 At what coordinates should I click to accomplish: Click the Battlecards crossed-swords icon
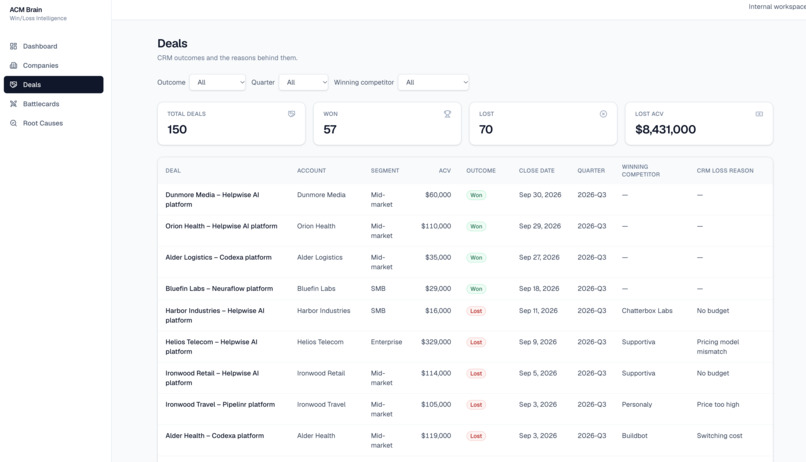(13, 104)
